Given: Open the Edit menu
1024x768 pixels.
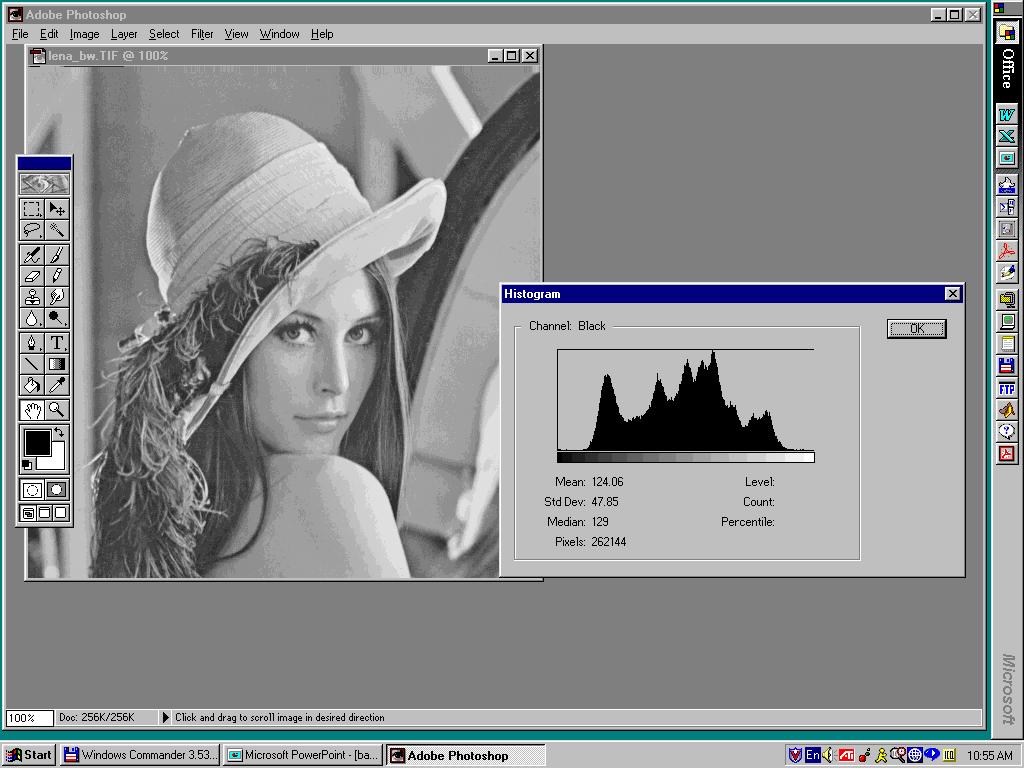Looking at the screenshot, I should click(49, 34).
